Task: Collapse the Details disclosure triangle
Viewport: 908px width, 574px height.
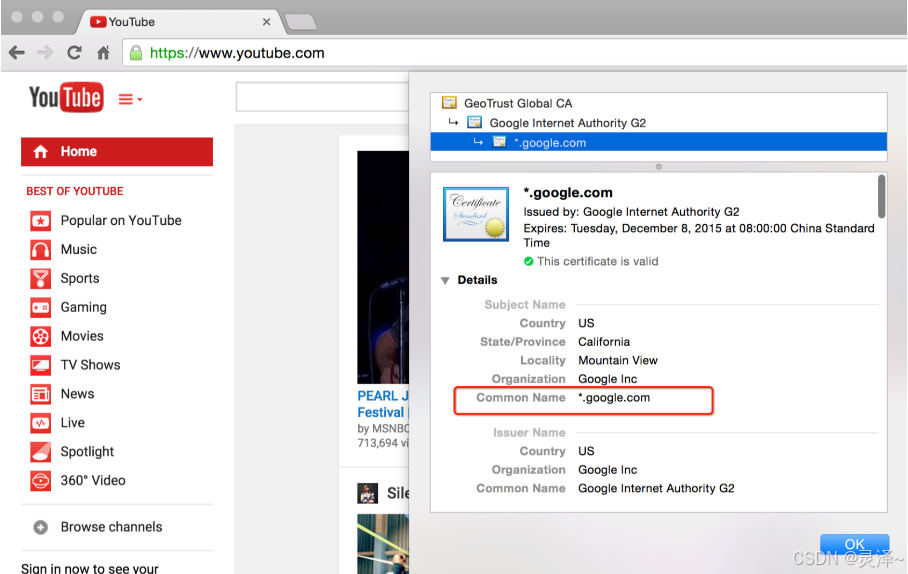Action: coord(445,281)
